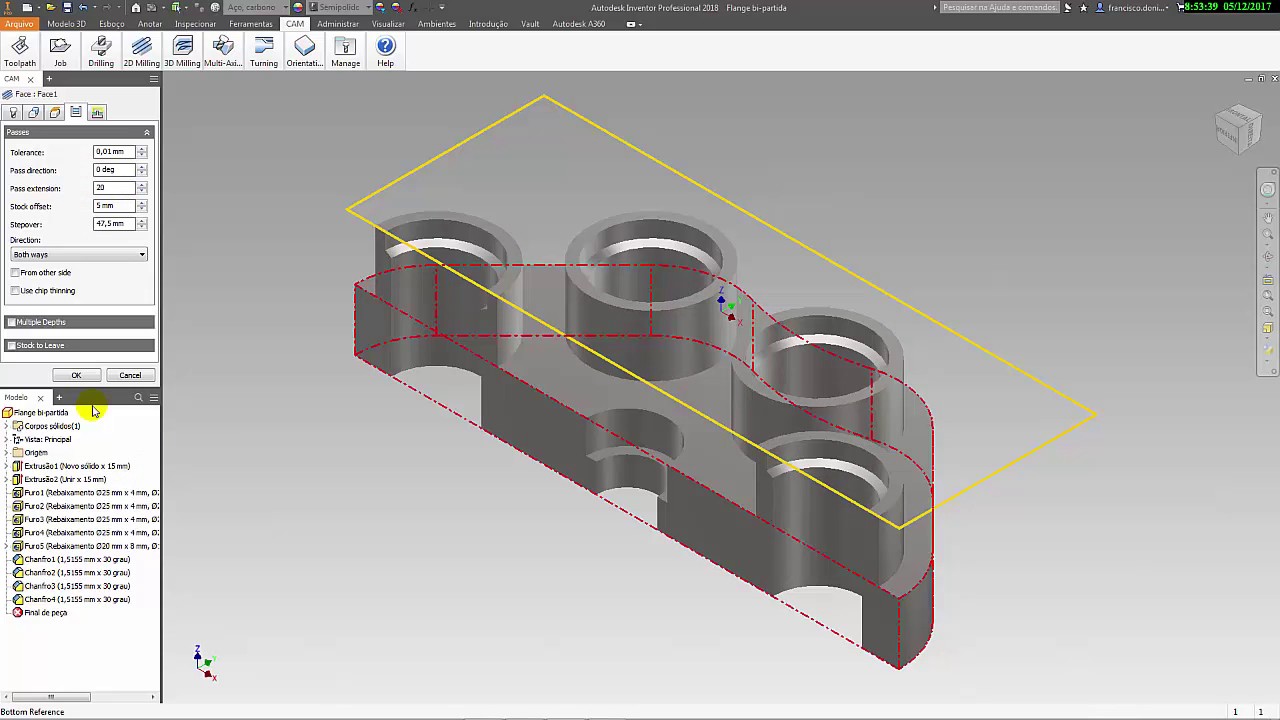Open the Manage panel
1280x720 pixels.
coord(345,52)
